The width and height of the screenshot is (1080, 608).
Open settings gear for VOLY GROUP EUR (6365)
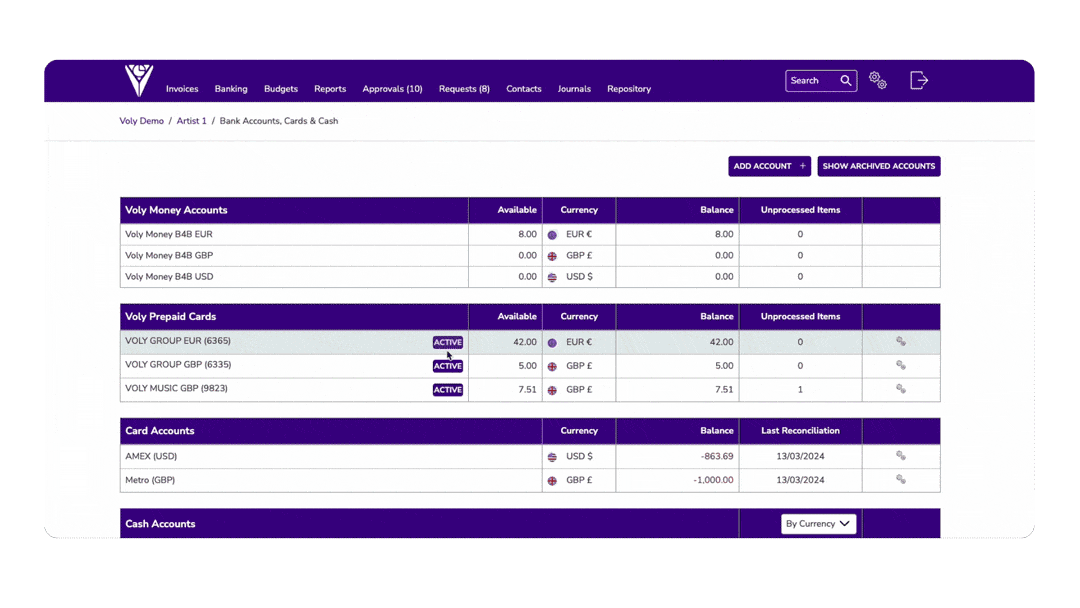(x=901, y=342)
